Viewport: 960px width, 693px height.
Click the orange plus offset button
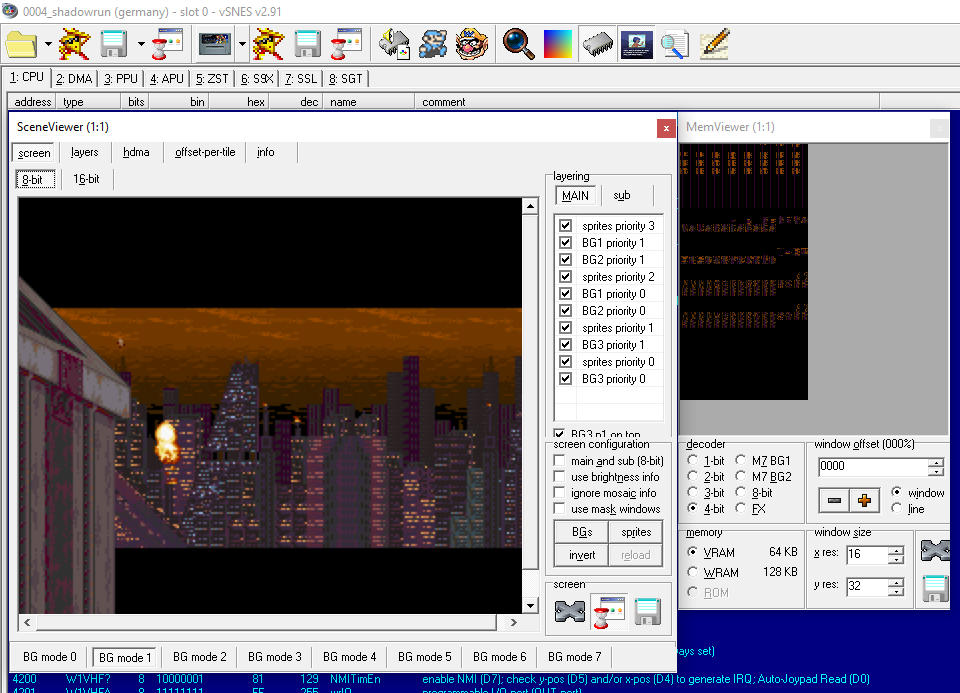coord(864,500)
